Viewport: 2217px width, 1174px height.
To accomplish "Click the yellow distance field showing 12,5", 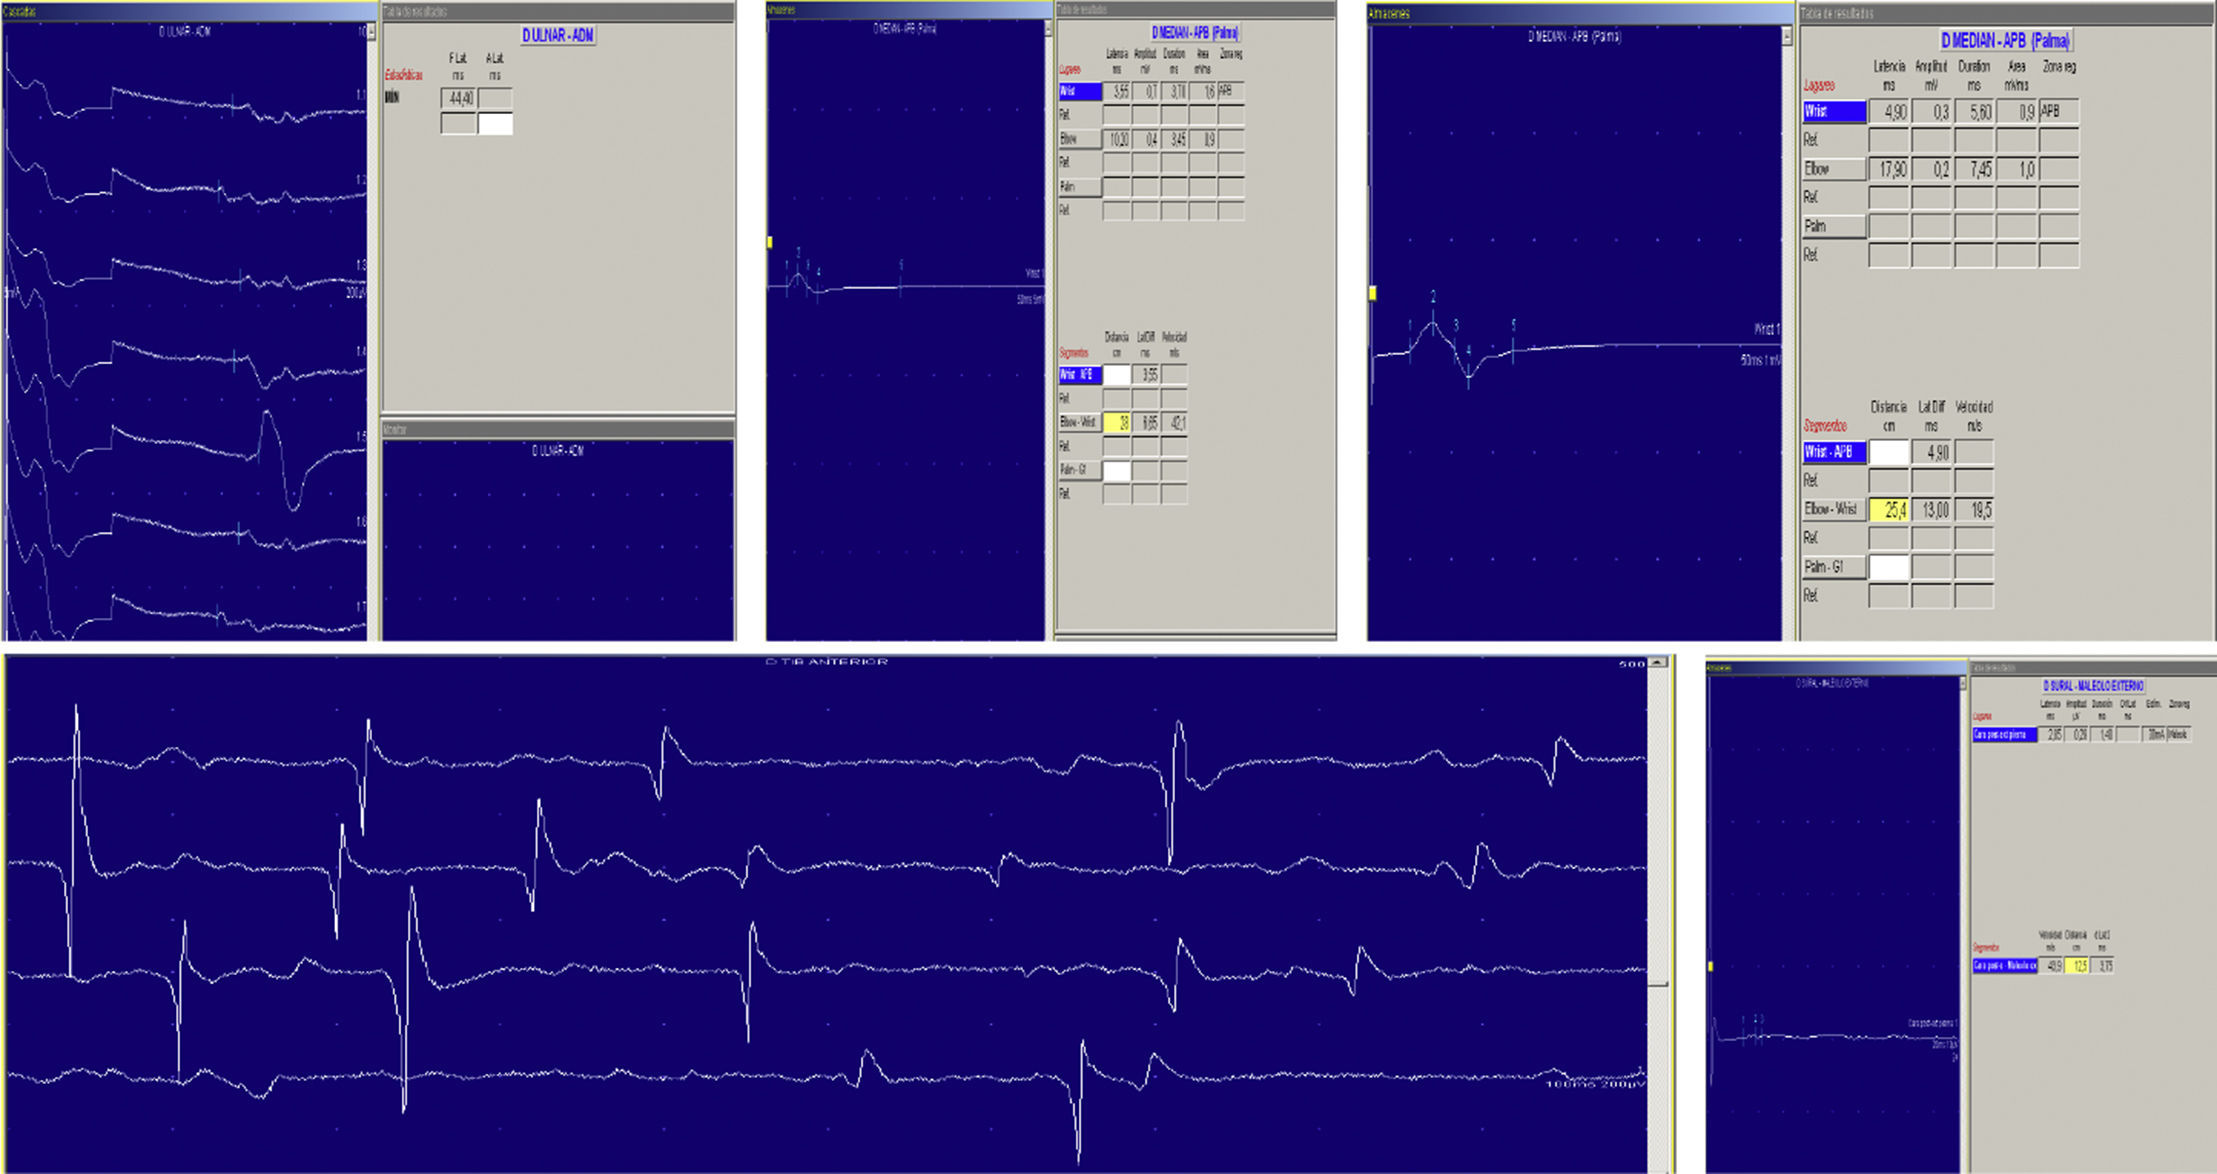I will point(2077,966).
